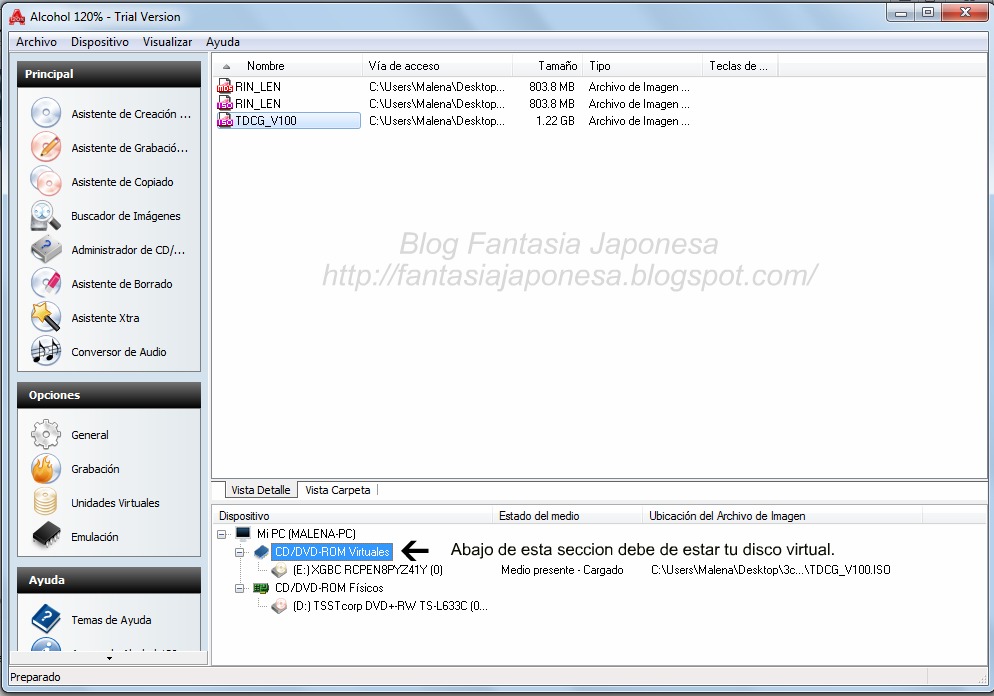Select the RIN_LEN MDS file icon
Viewport: 994px width, 696px height.
(225, 87)
